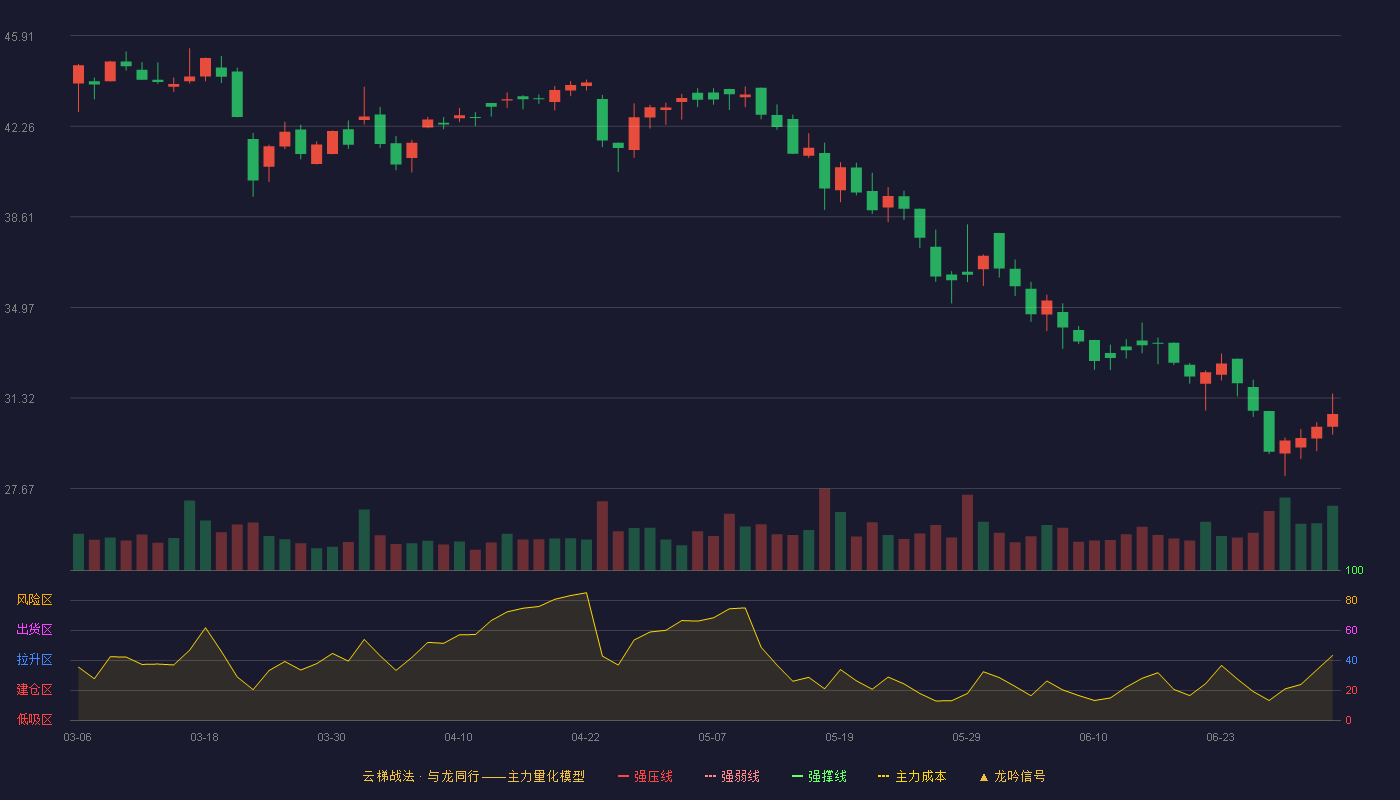
Task: Click the 04-22 date axis label
Action: (585, 737)
